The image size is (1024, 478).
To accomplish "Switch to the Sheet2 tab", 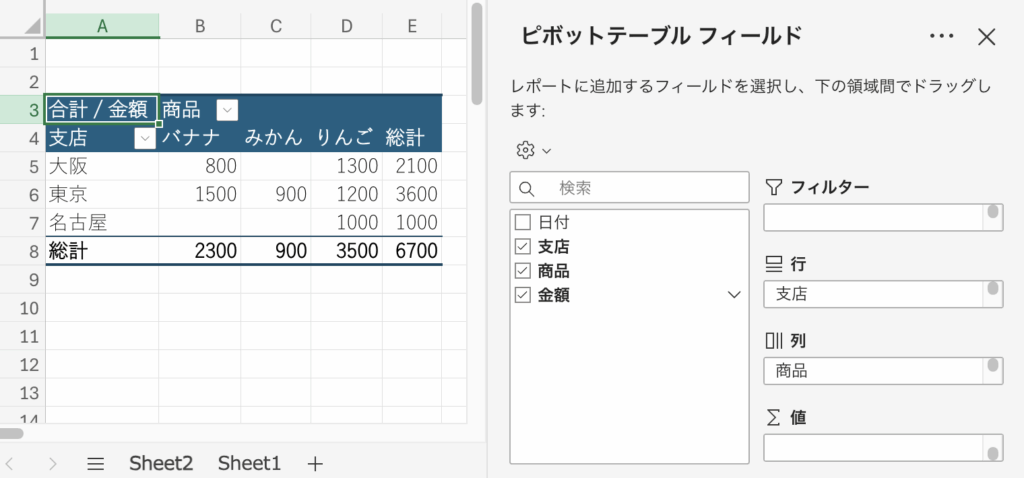I will pos(160,463).
